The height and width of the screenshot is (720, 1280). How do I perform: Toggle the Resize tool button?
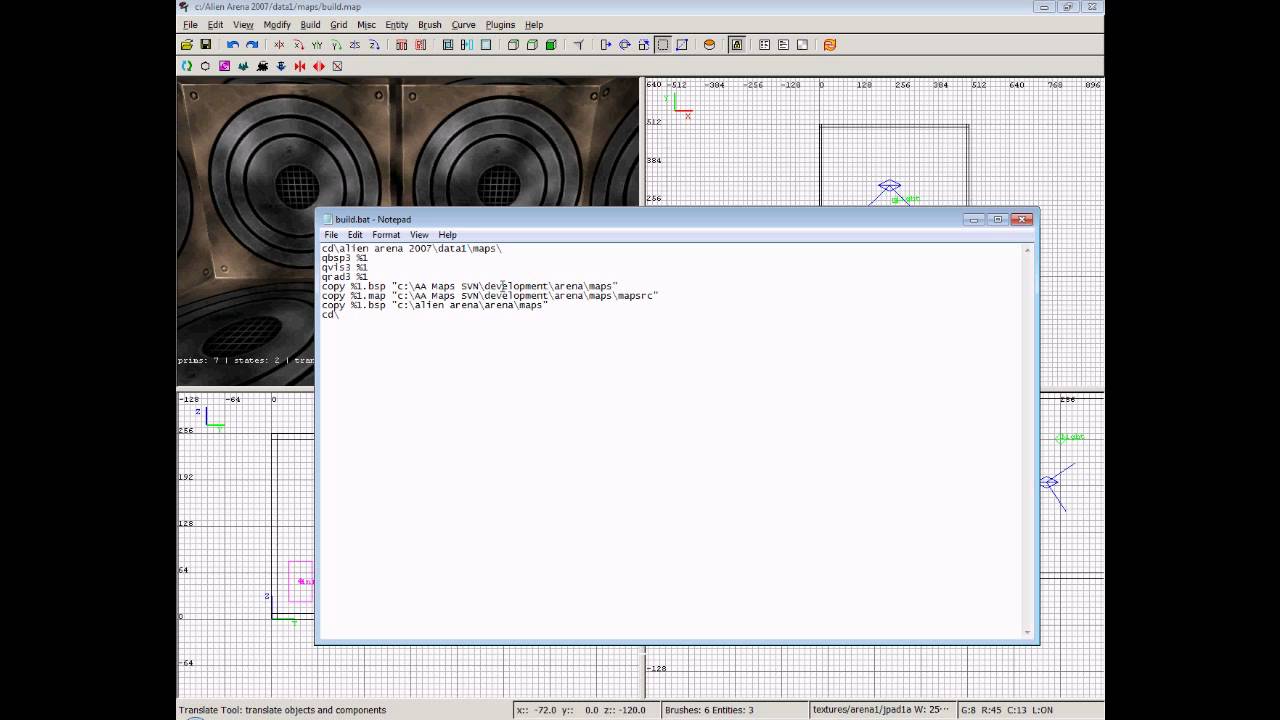coord(663,44)
